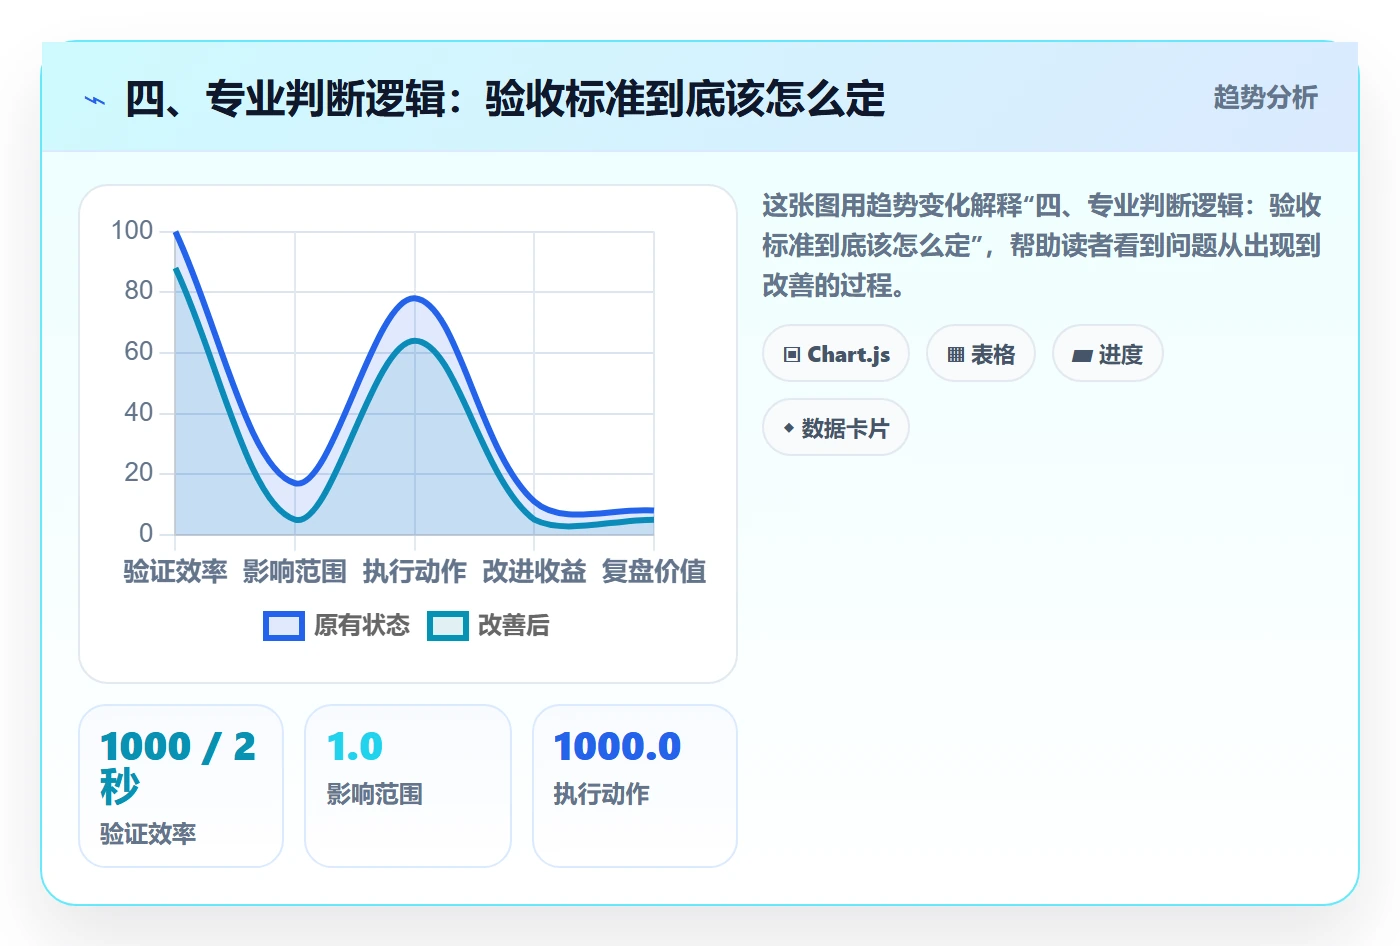The height and width of the screenshot is (946, 1400).
Task: Click the 执行动作 x-axis label
Action: [415, 572]
